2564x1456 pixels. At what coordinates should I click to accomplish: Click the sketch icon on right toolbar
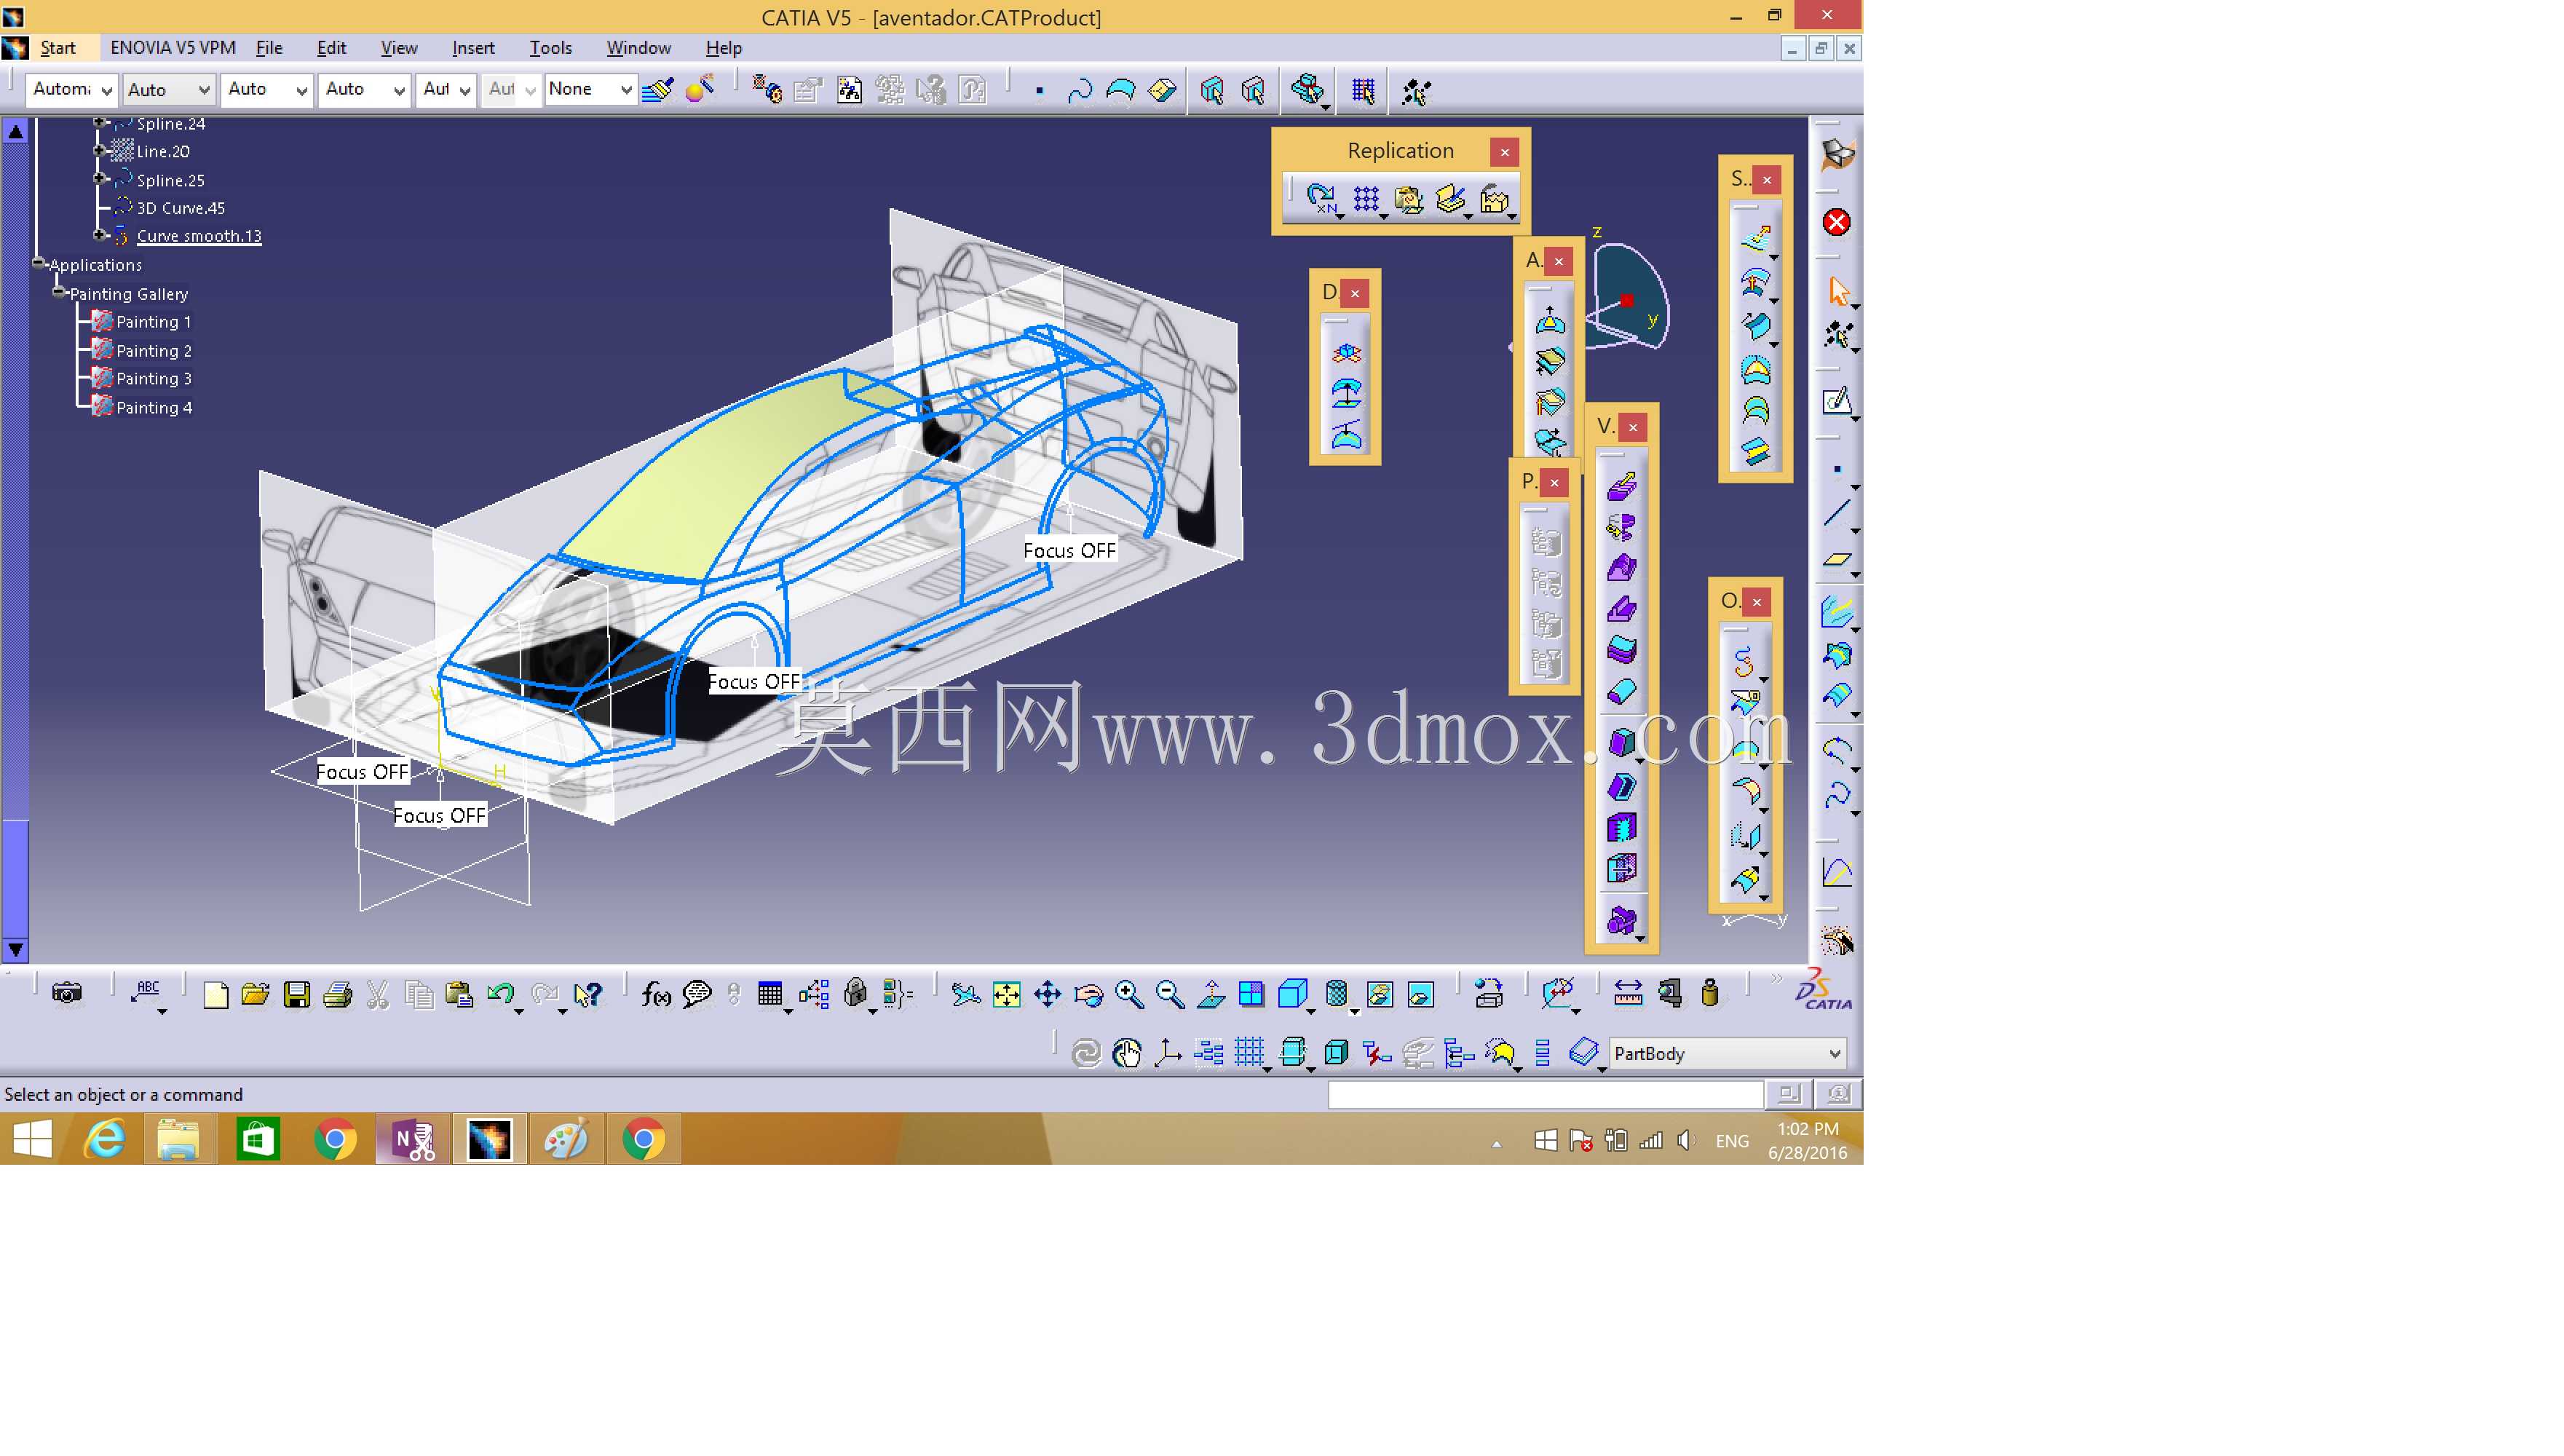[x=1836, y=402]
